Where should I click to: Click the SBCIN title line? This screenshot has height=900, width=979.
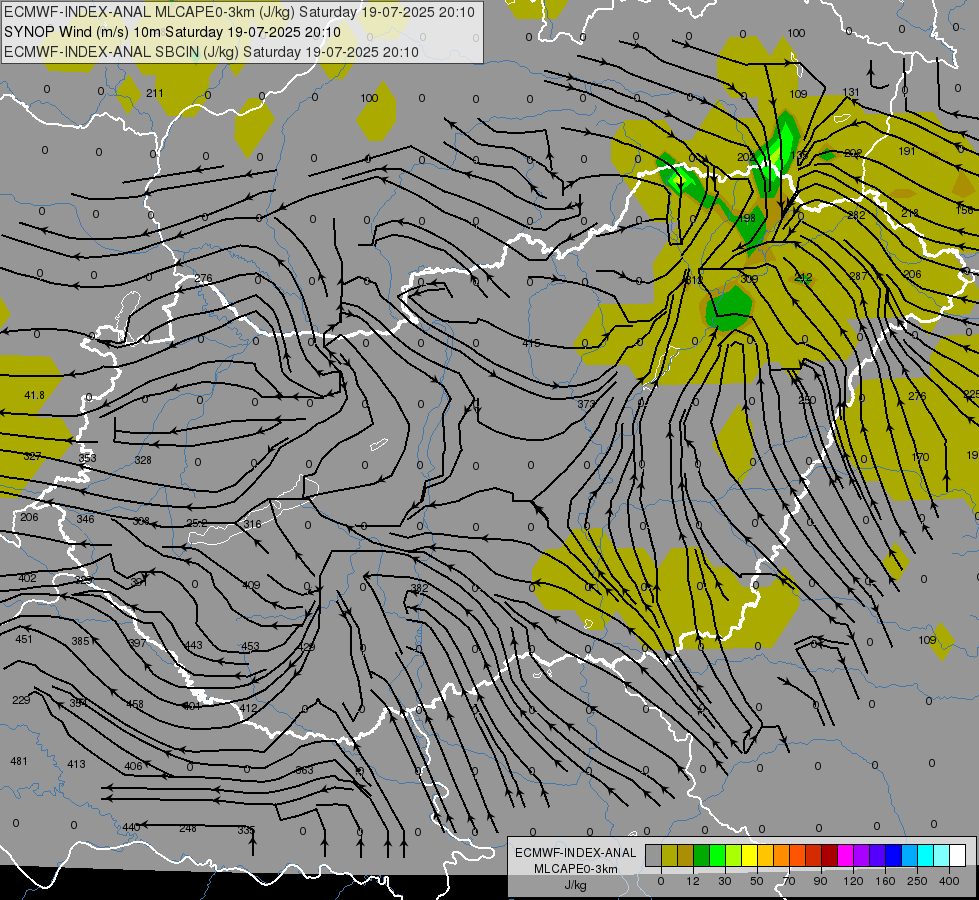point(211,52)
